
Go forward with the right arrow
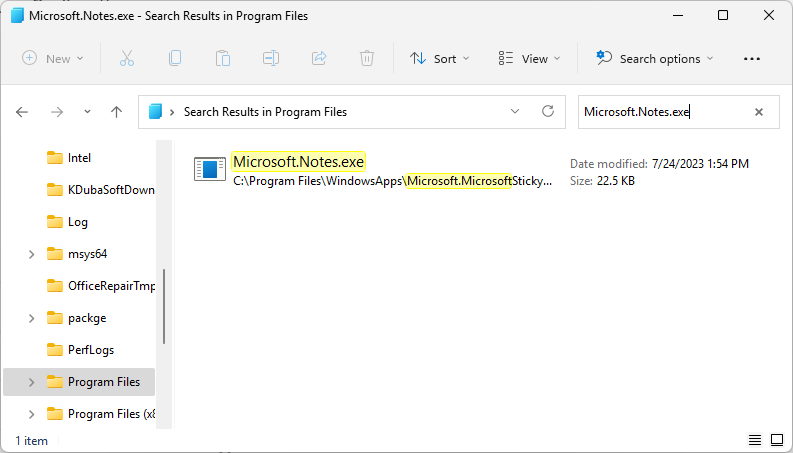57,112
